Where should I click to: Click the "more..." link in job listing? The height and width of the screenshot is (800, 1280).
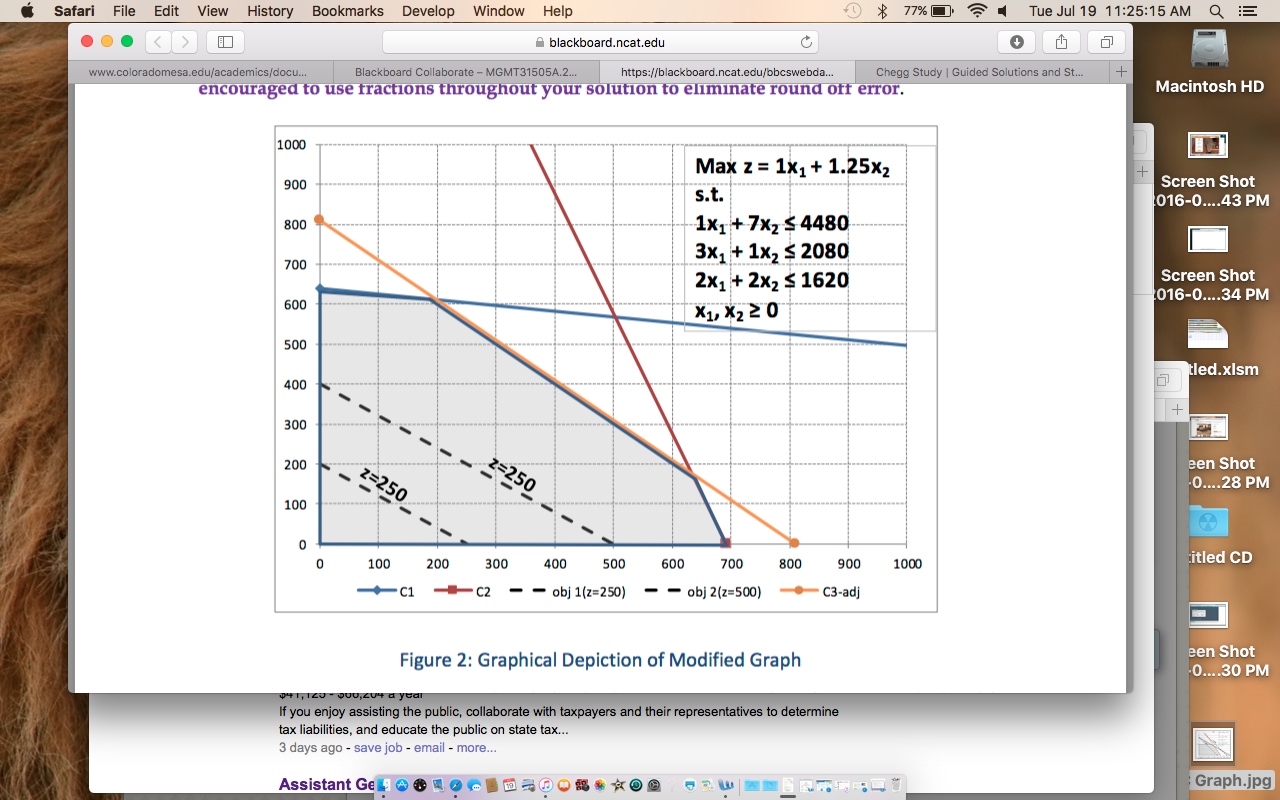pos(476,747)
